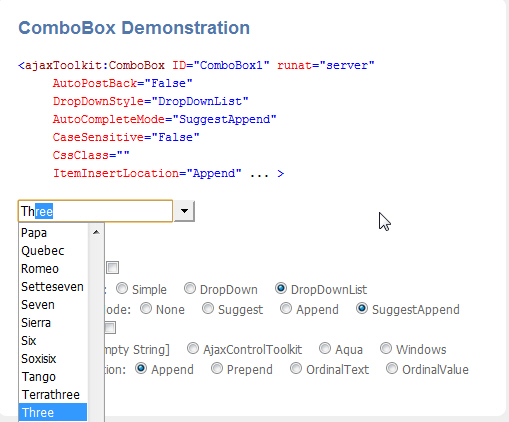
Task: Click the AutoPostBack="False" code line
Action: tap(123, 83)
